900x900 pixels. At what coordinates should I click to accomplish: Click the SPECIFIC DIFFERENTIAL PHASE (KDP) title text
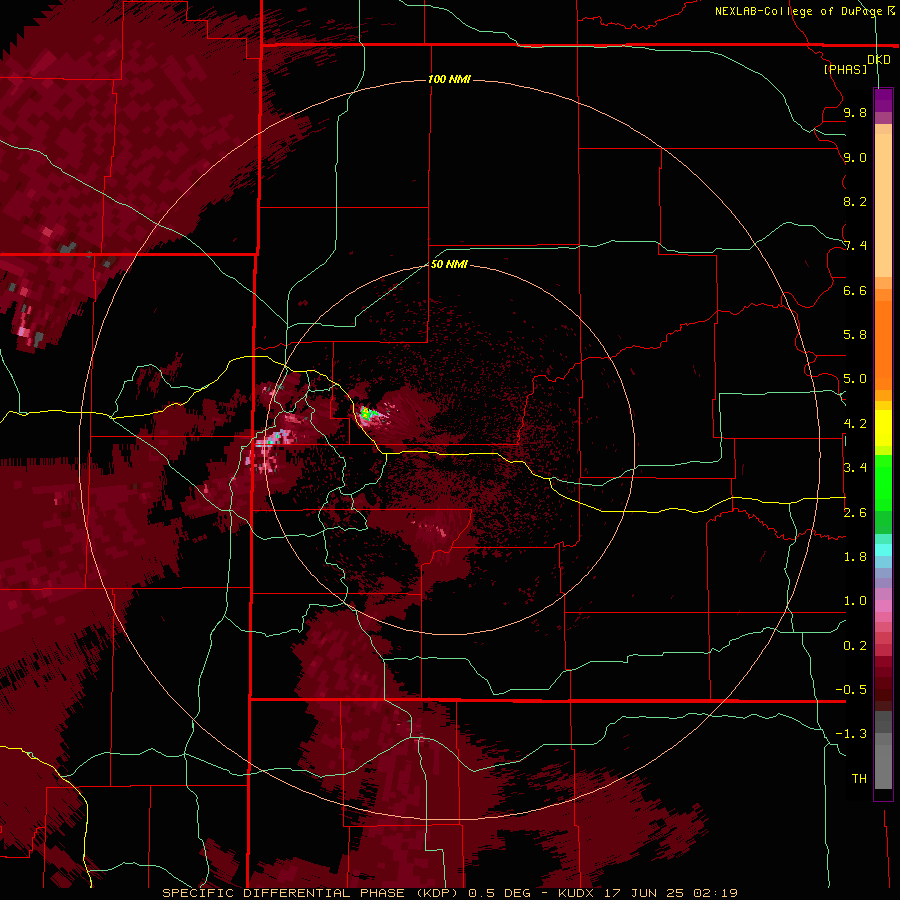pyautogui.click(x=312, y=893)
